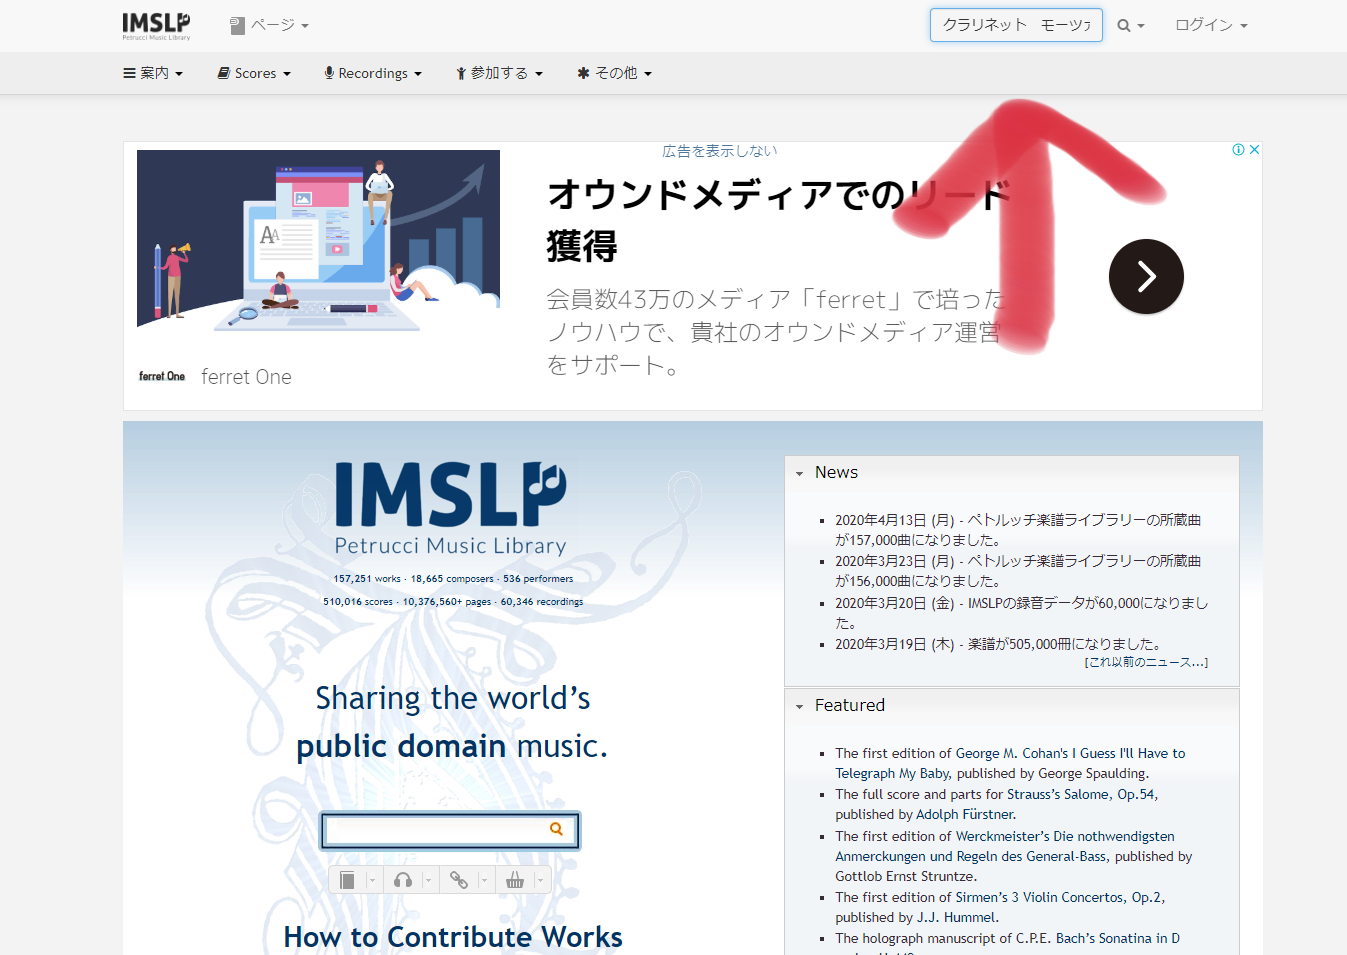Click the IMSLP logo in the top bar
This screenshot has height=955, width=1347.
click(x=156, y=25)
